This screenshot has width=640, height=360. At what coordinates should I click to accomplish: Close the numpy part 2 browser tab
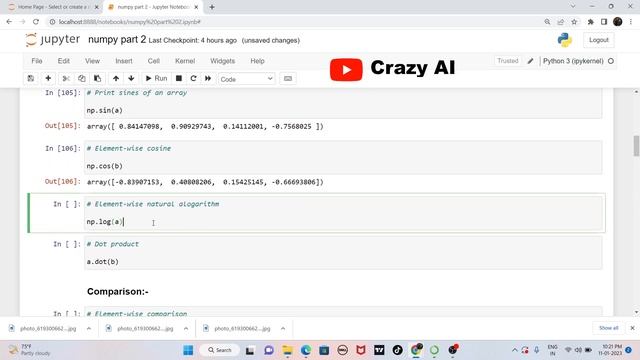pos(196,7)
